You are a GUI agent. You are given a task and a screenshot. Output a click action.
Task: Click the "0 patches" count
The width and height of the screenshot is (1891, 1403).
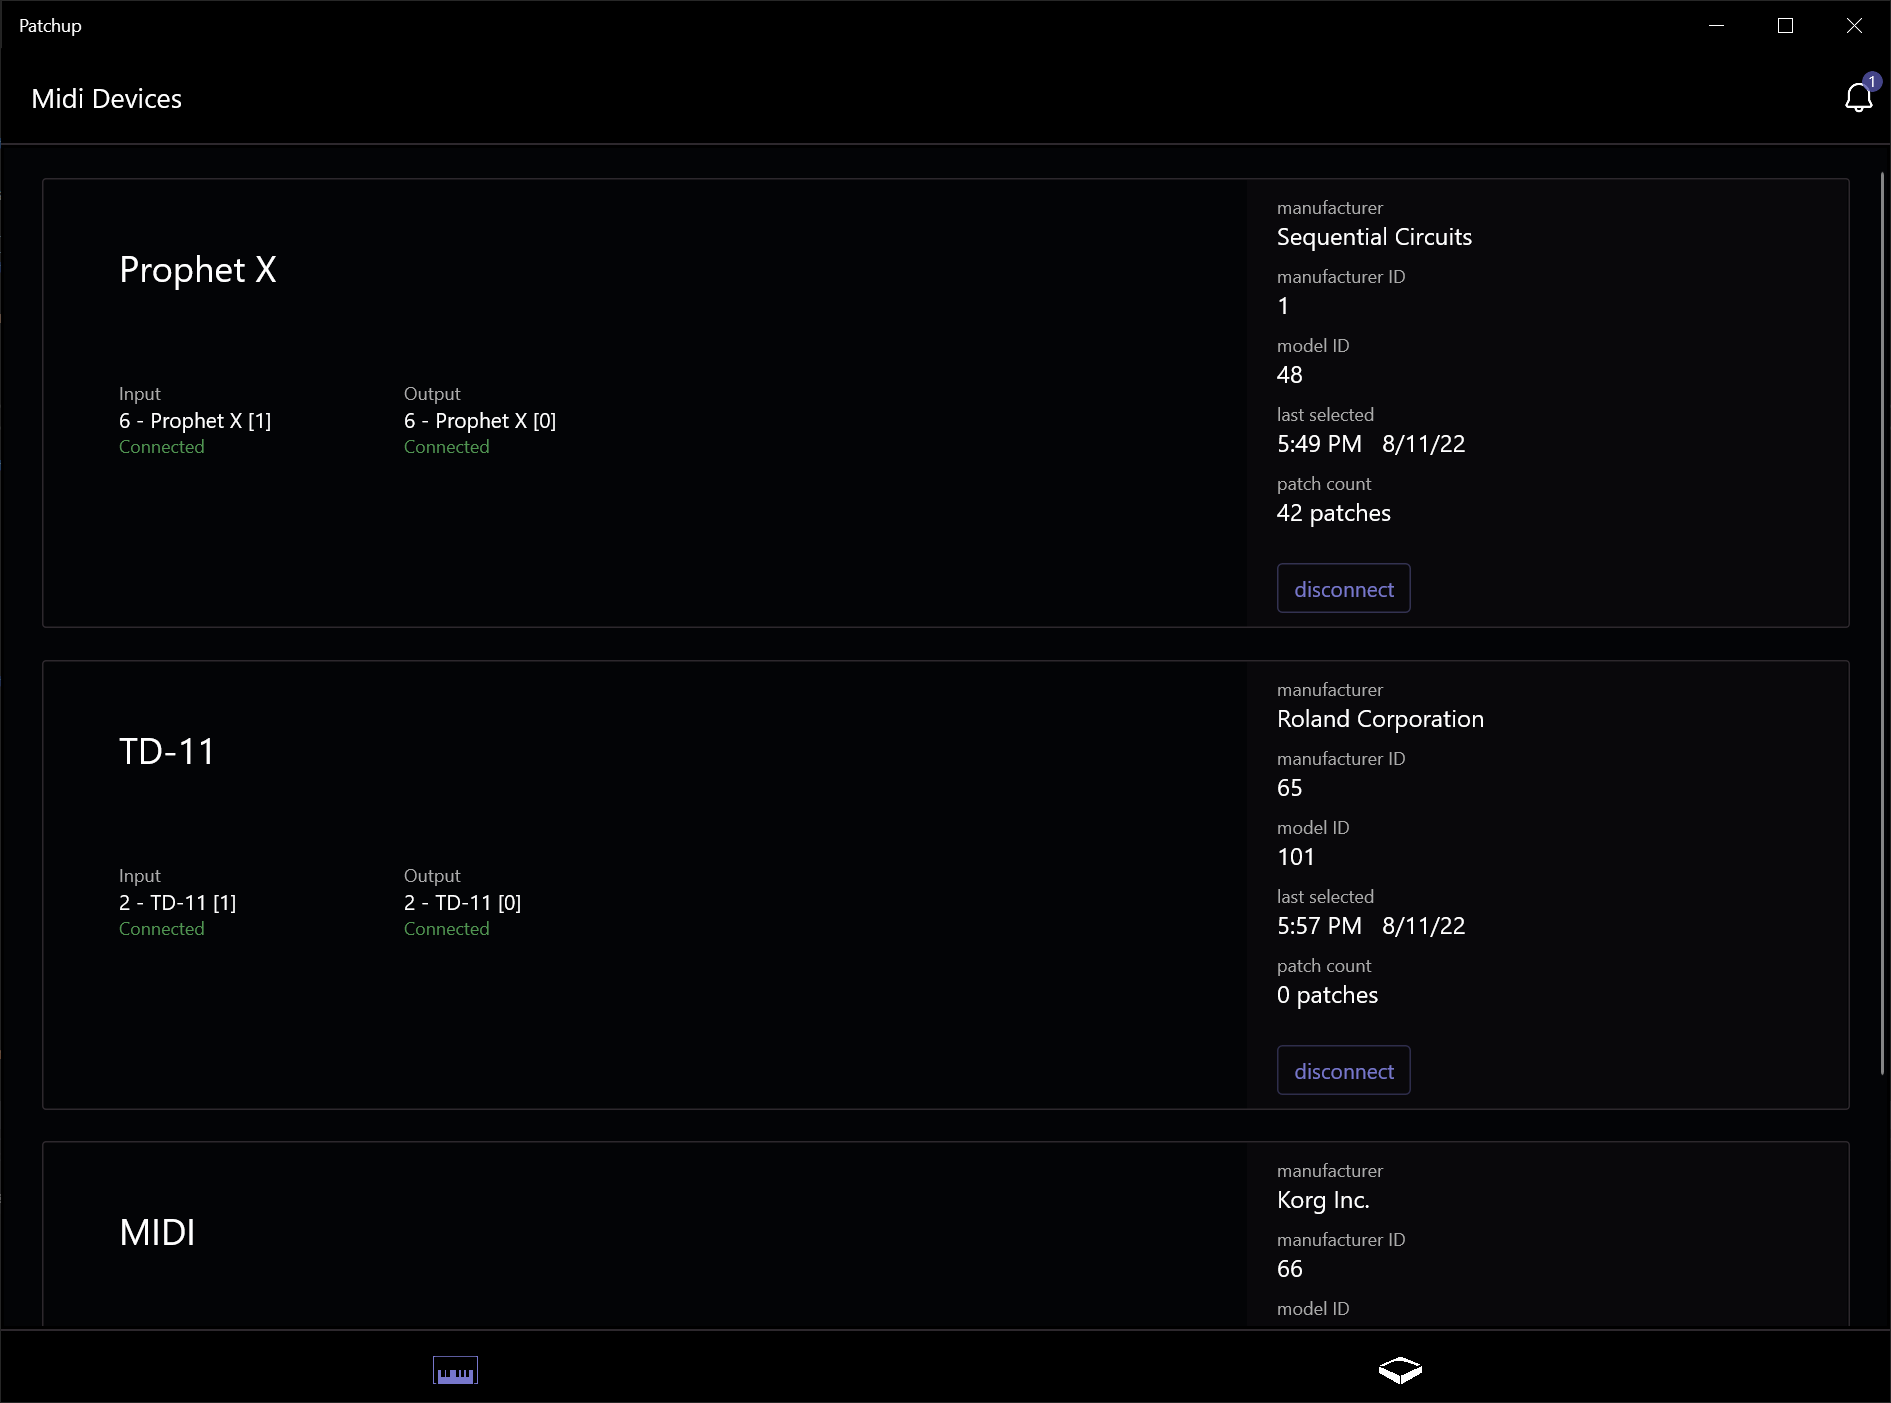tap(1327, 995)
